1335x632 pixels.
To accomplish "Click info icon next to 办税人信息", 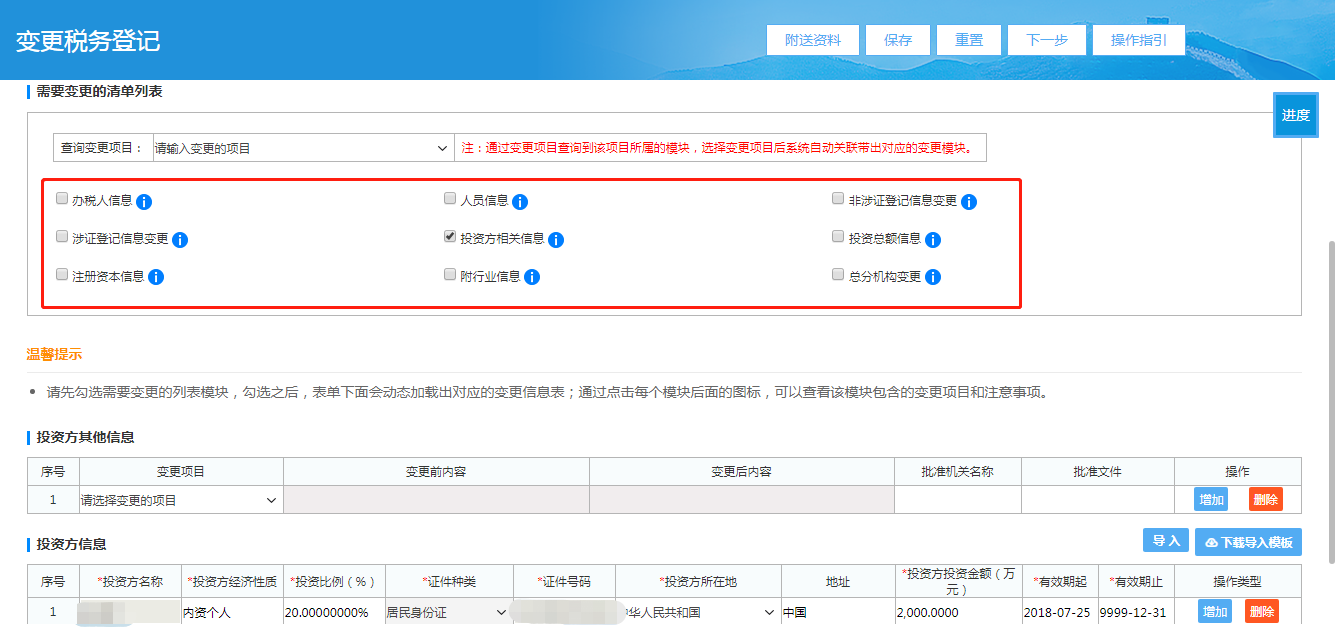I will [144, 202].
